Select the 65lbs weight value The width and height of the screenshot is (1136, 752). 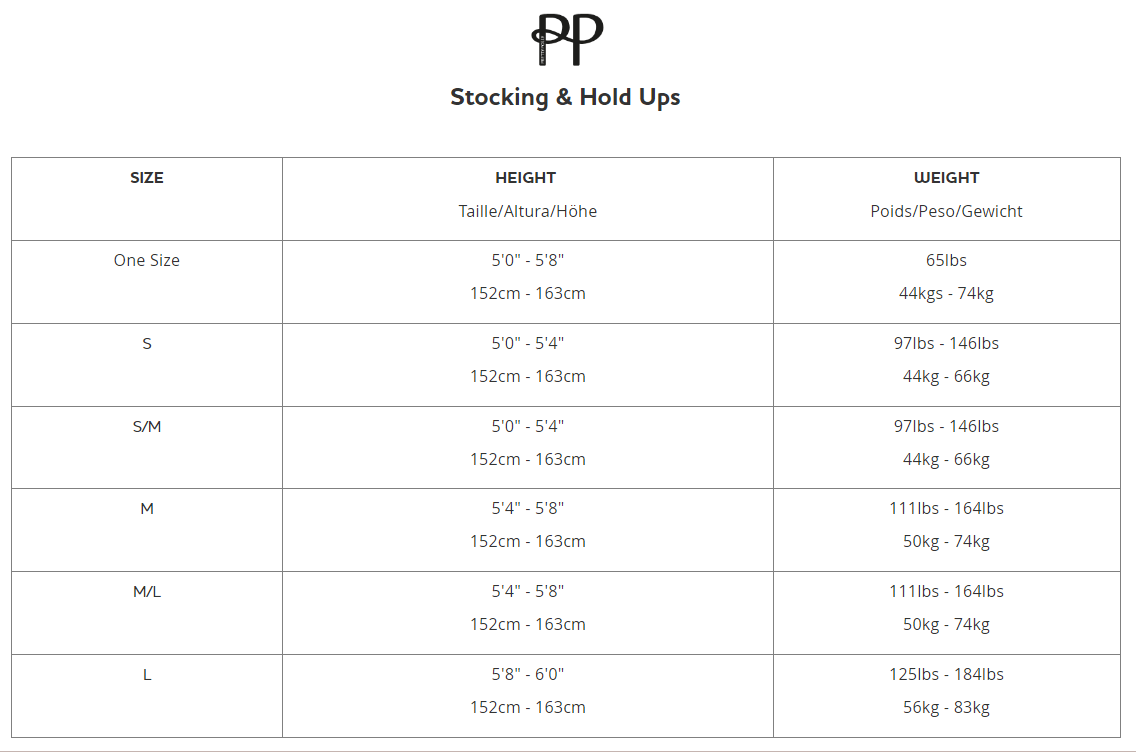click(946, 260)
